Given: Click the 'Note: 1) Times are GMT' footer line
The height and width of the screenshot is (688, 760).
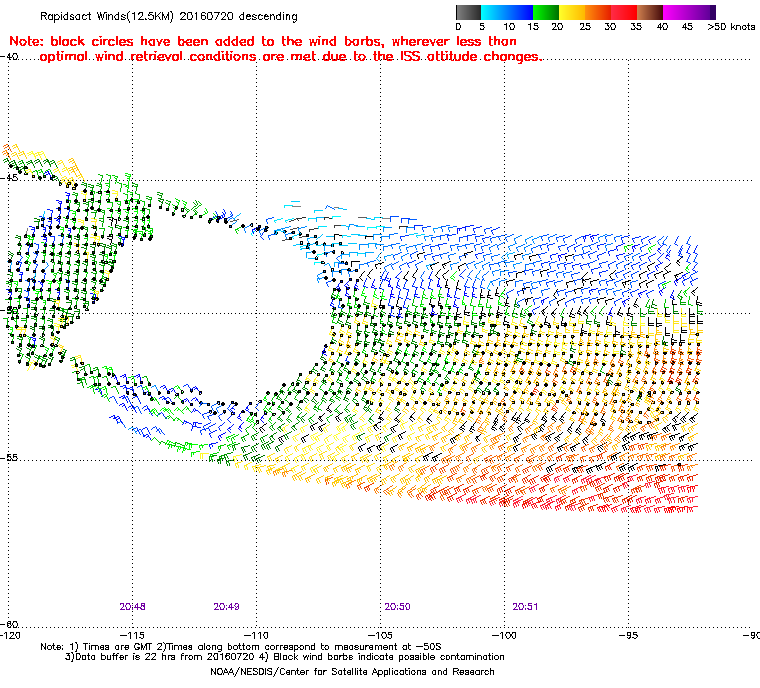Looking at the screenshot, I should click(x=241, y=647).
